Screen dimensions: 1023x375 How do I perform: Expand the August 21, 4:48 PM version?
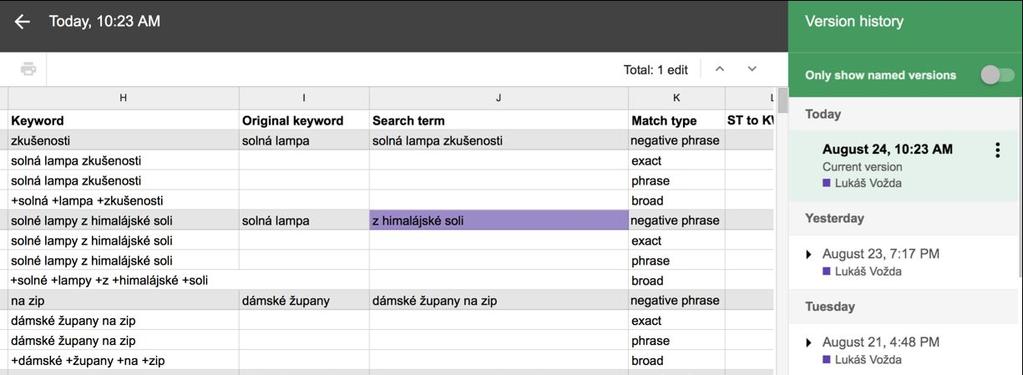810,342
